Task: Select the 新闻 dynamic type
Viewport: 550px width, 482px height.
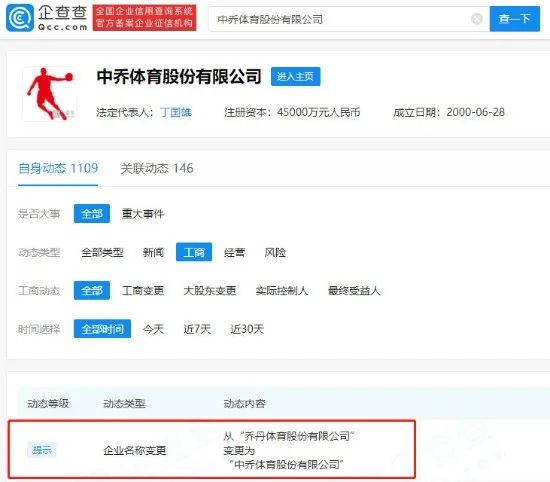Action: [x=153, y=252]
